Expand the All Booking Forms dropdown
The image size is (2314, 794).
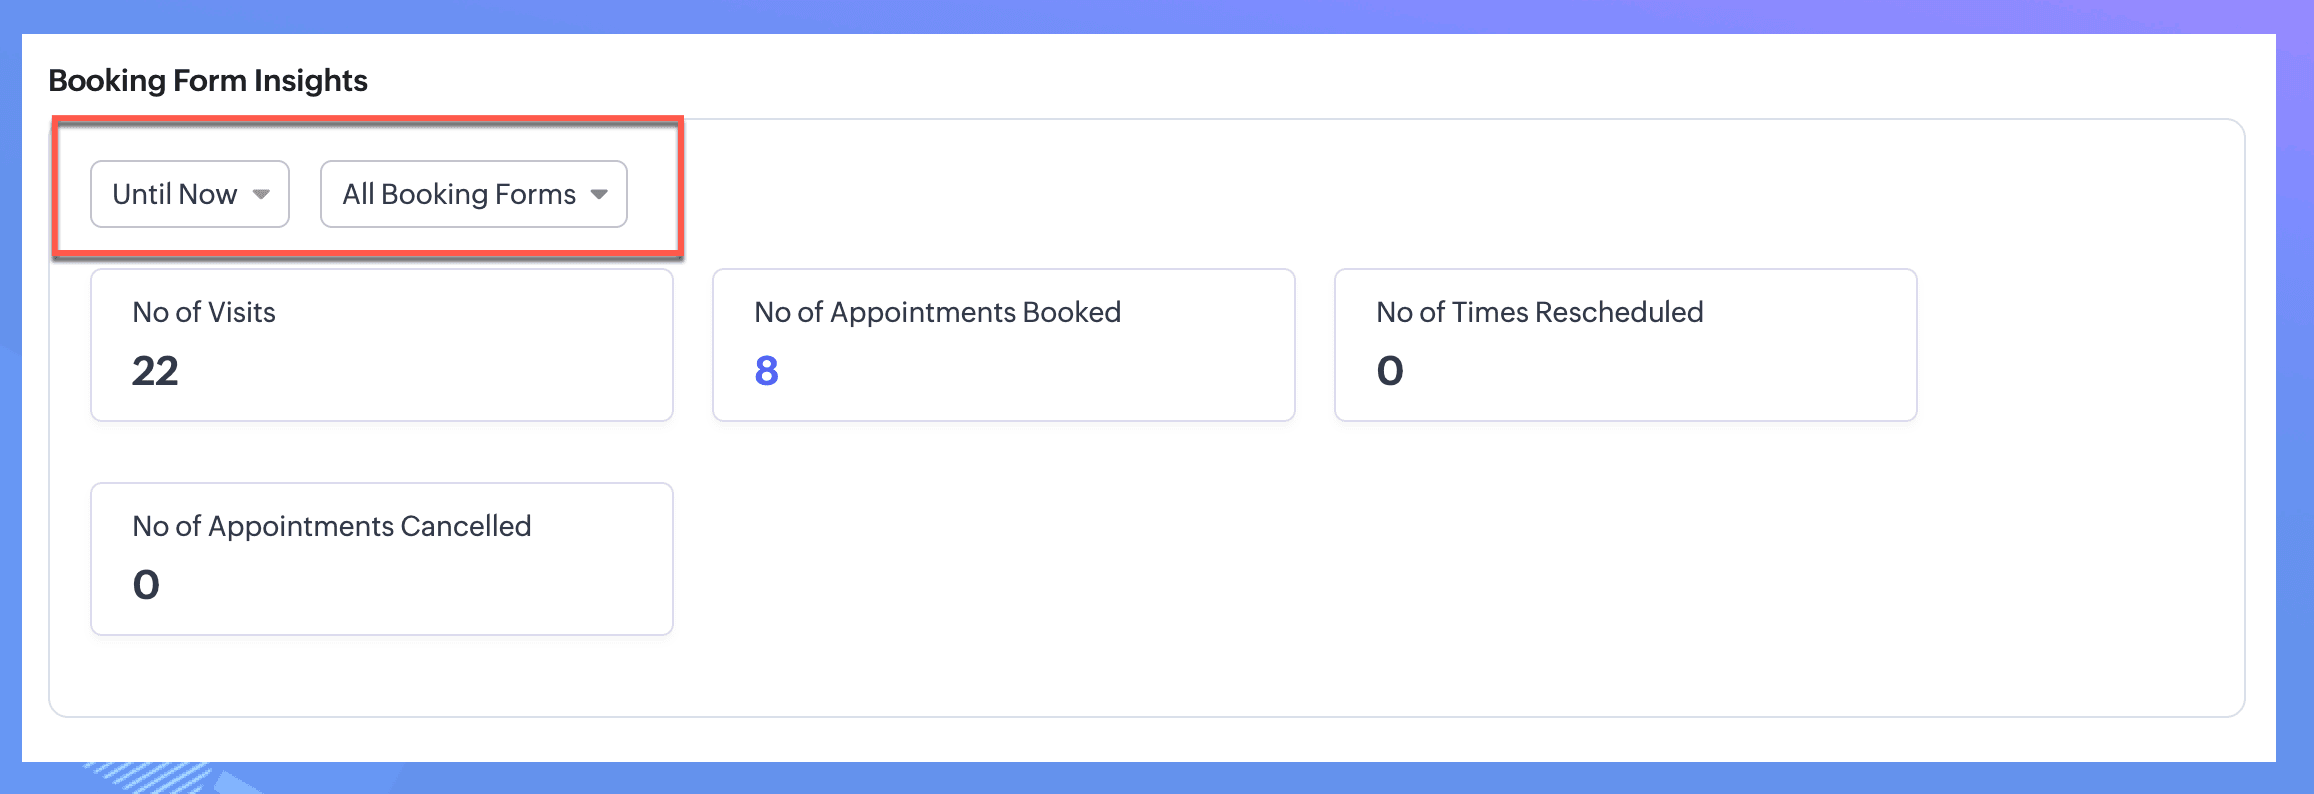pos(473,194)
